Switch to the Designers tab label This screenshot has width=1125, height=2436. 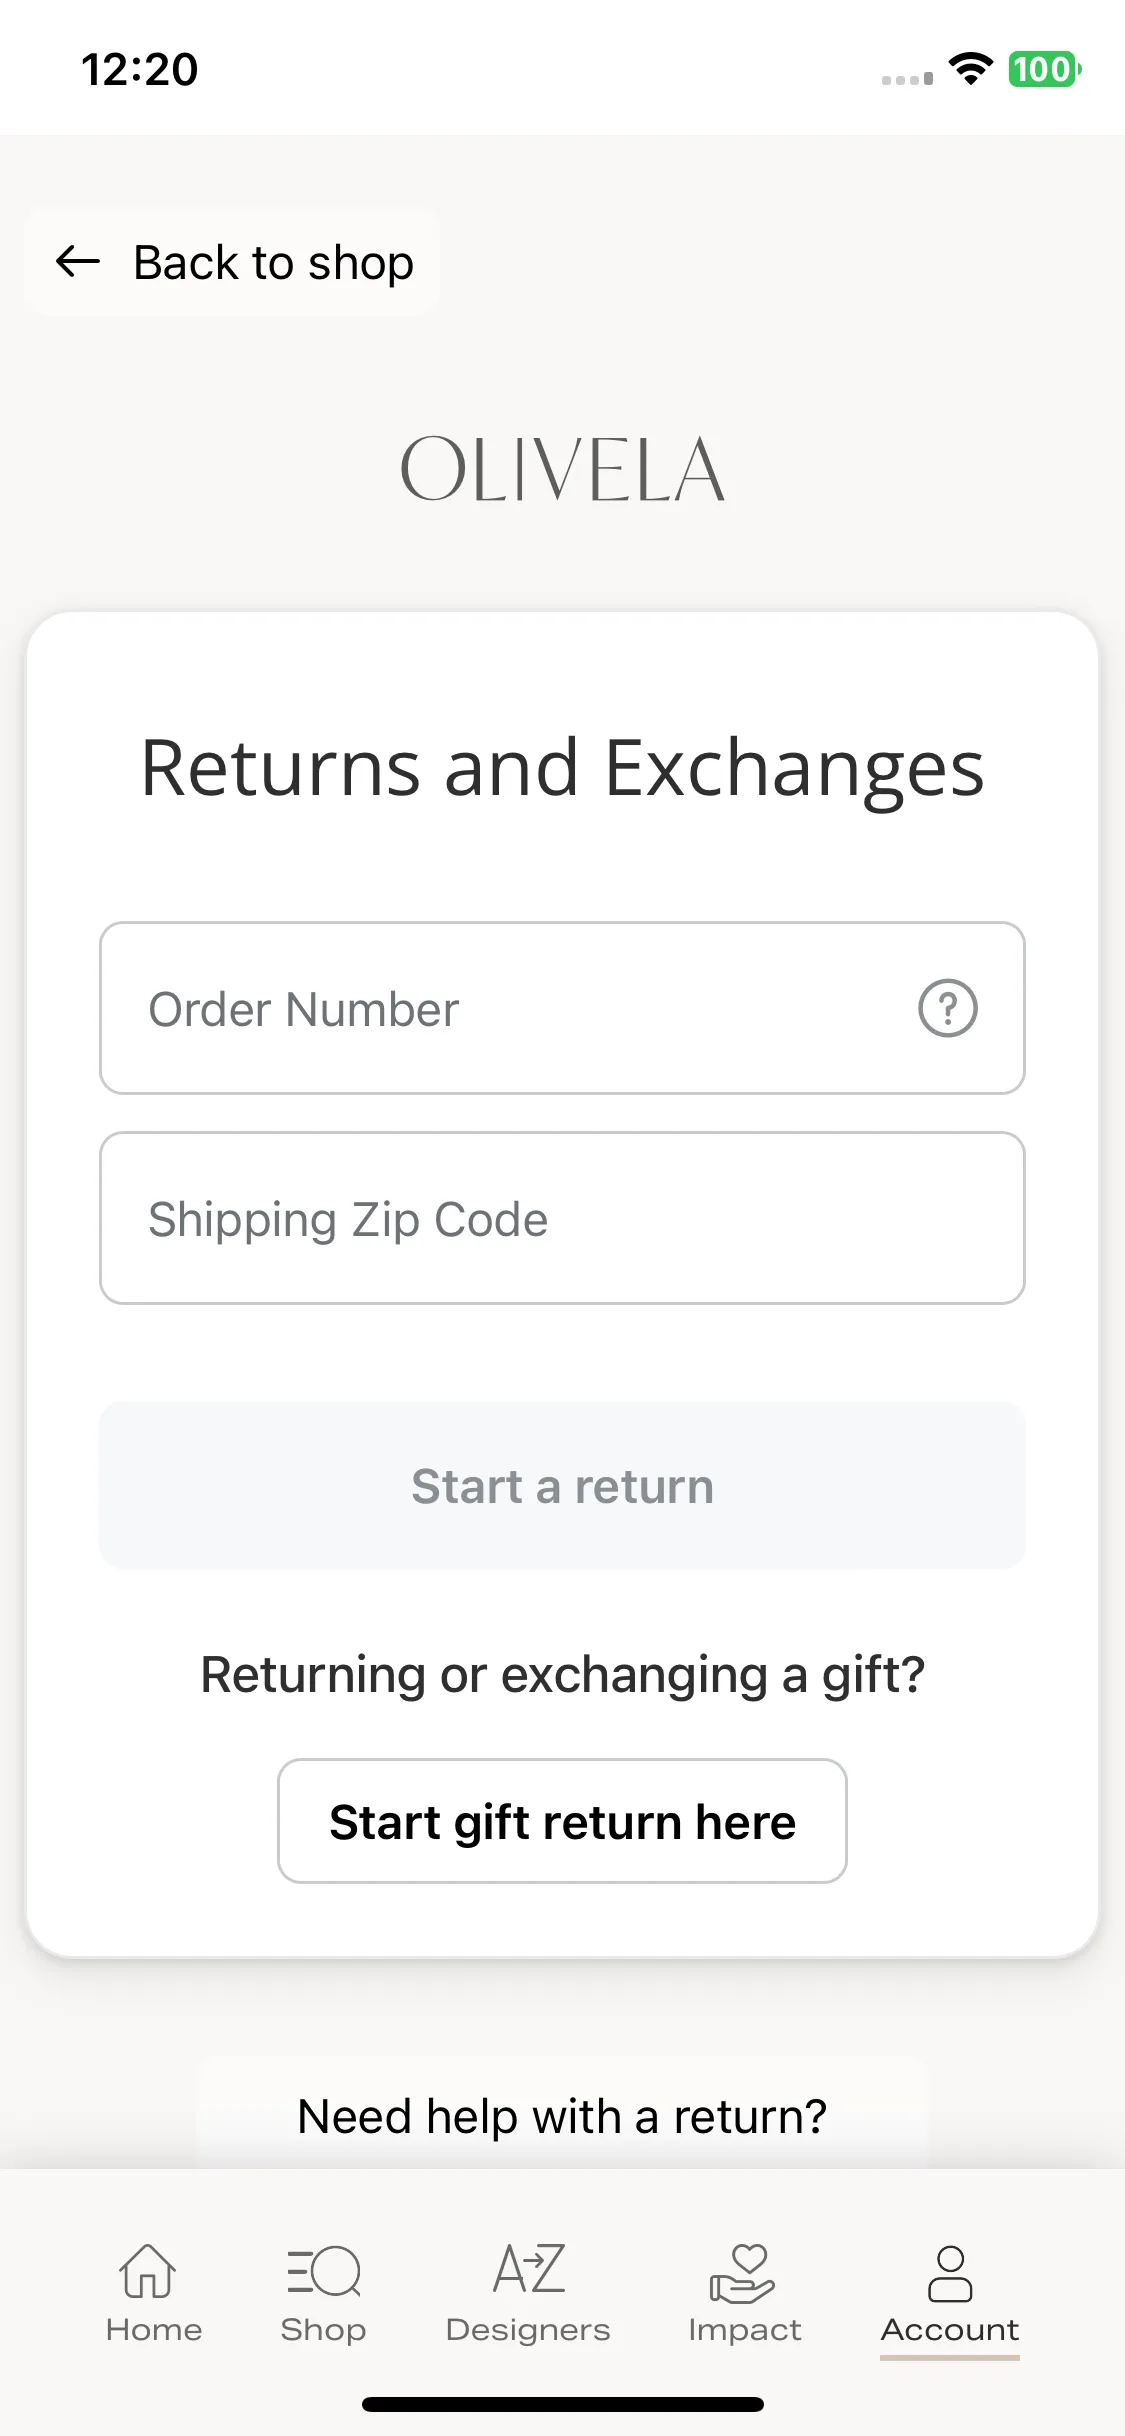(x=528, y=2330)
